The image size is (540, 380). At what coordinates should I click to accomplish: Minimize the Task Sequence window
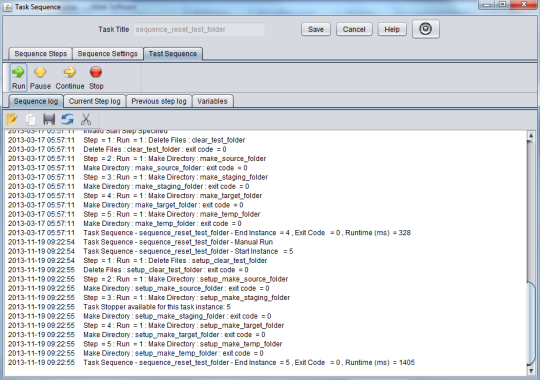487,5
